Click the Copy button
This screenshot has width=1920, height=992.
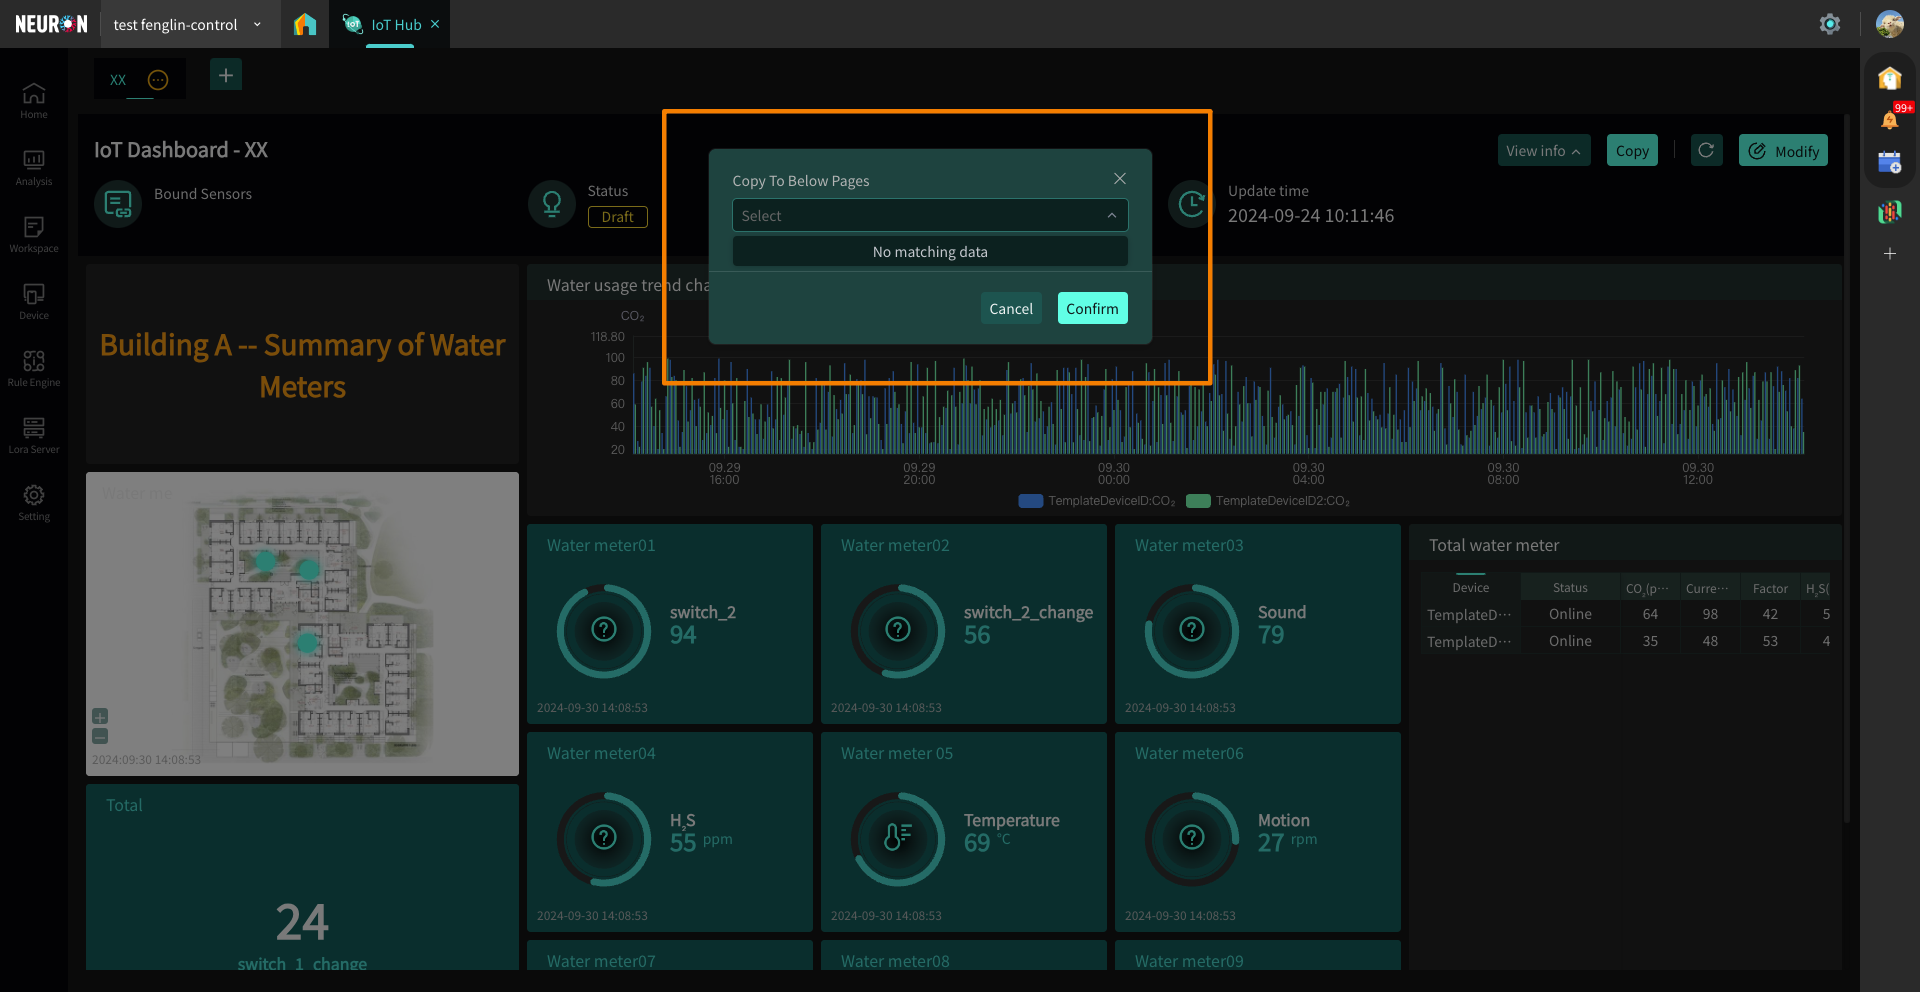(1632, 151)
